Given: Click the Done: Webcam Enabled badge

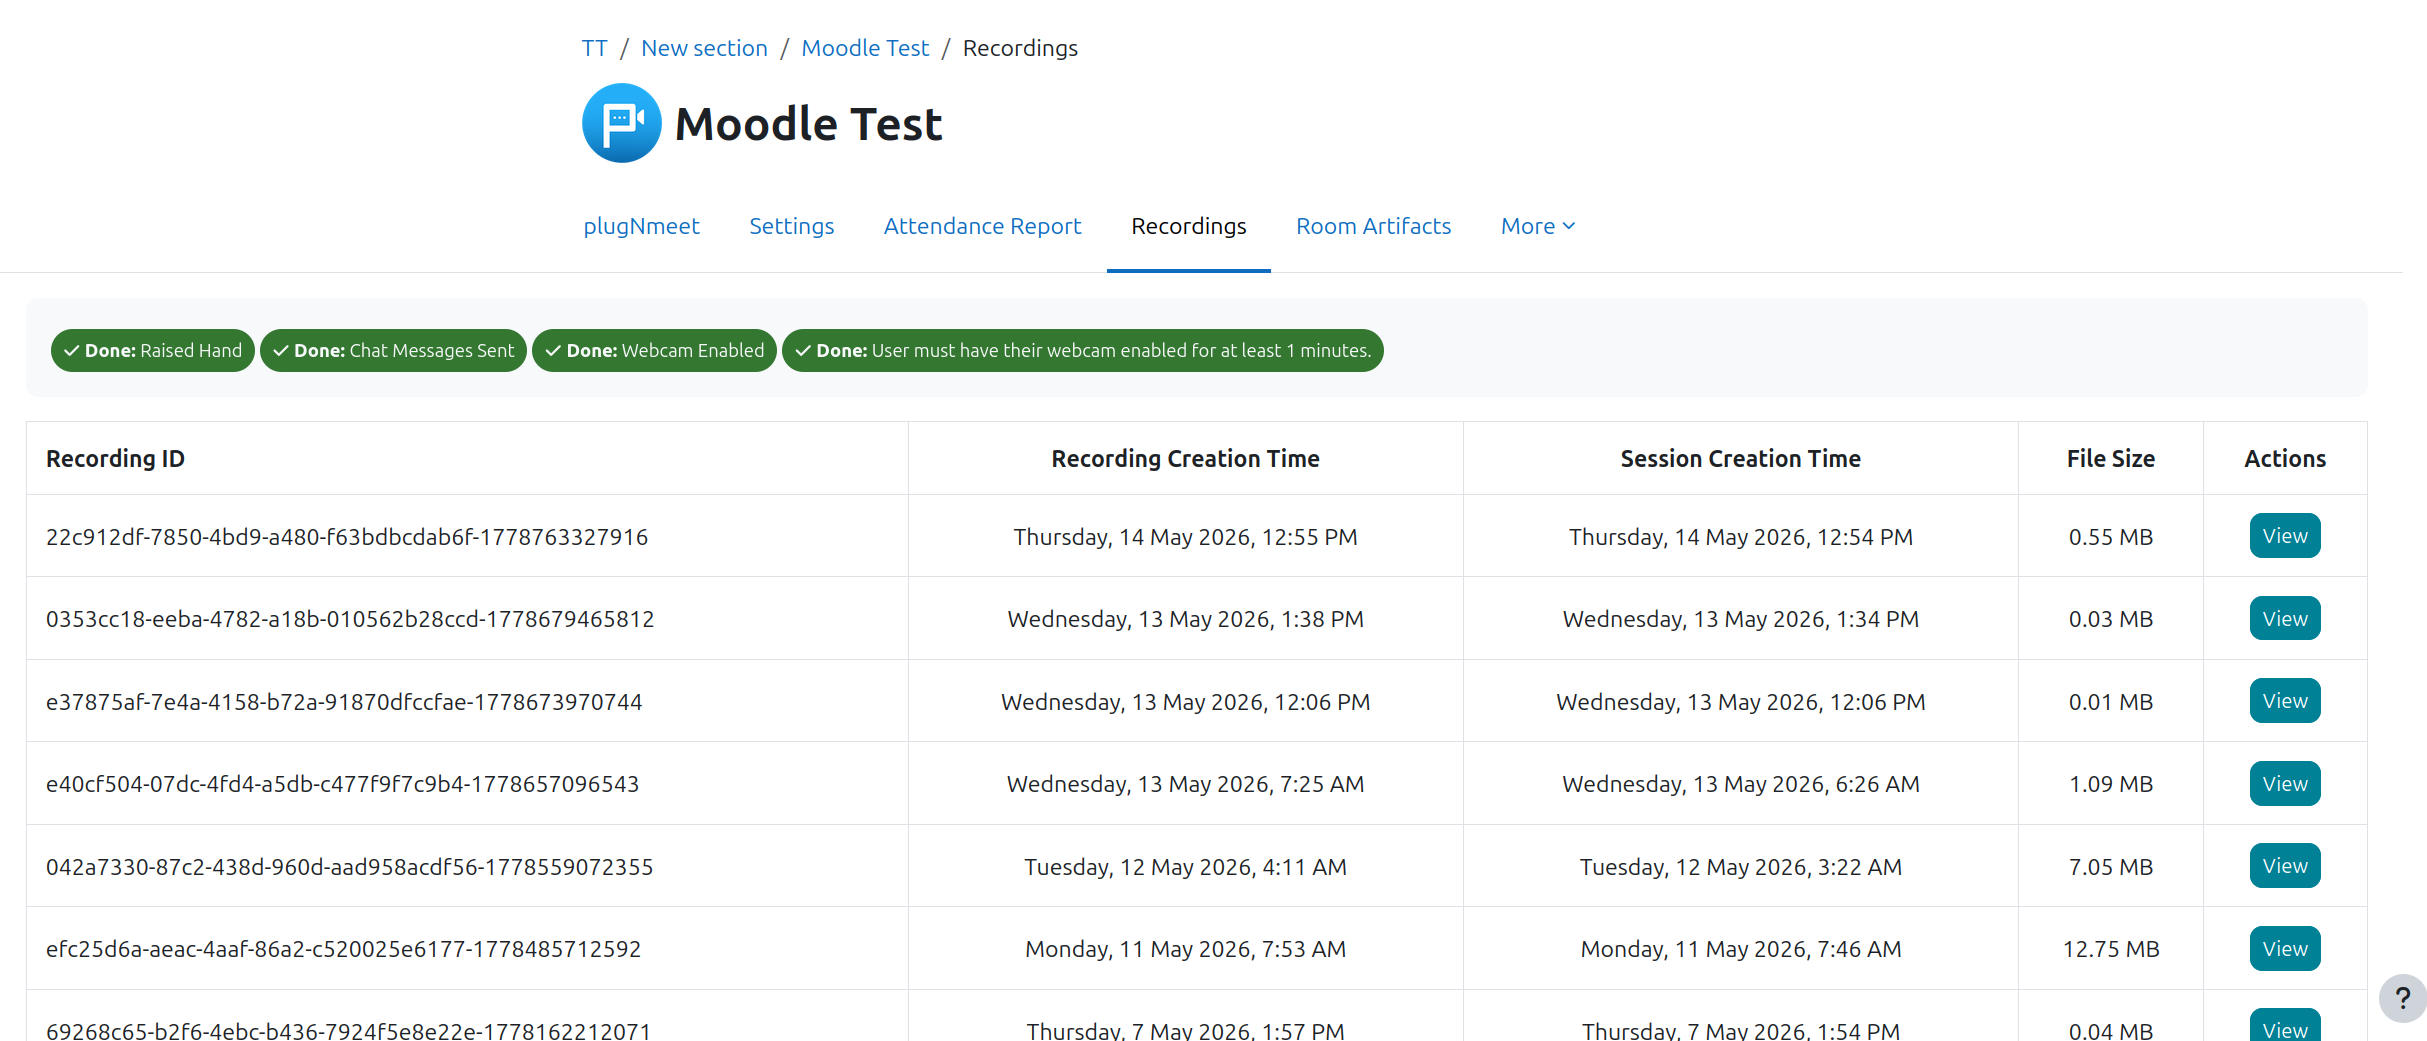Looking at the screenshot, I should [x=654, y=351].
